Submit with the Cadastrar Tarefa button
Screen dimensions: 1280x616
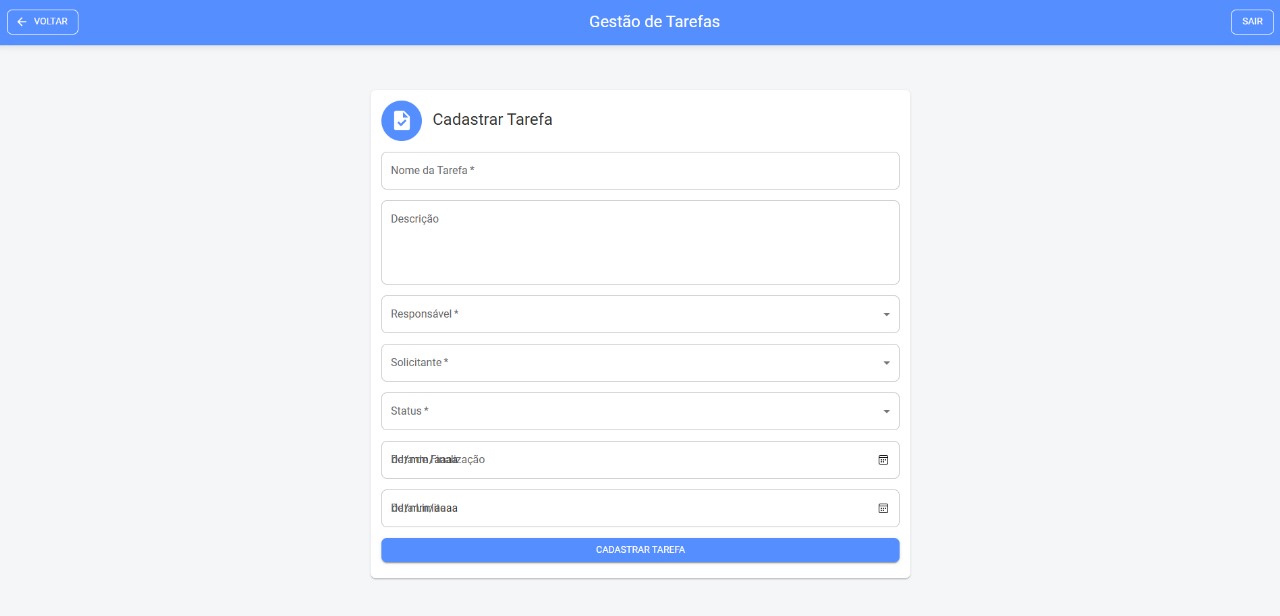click(x=640, y=550)
